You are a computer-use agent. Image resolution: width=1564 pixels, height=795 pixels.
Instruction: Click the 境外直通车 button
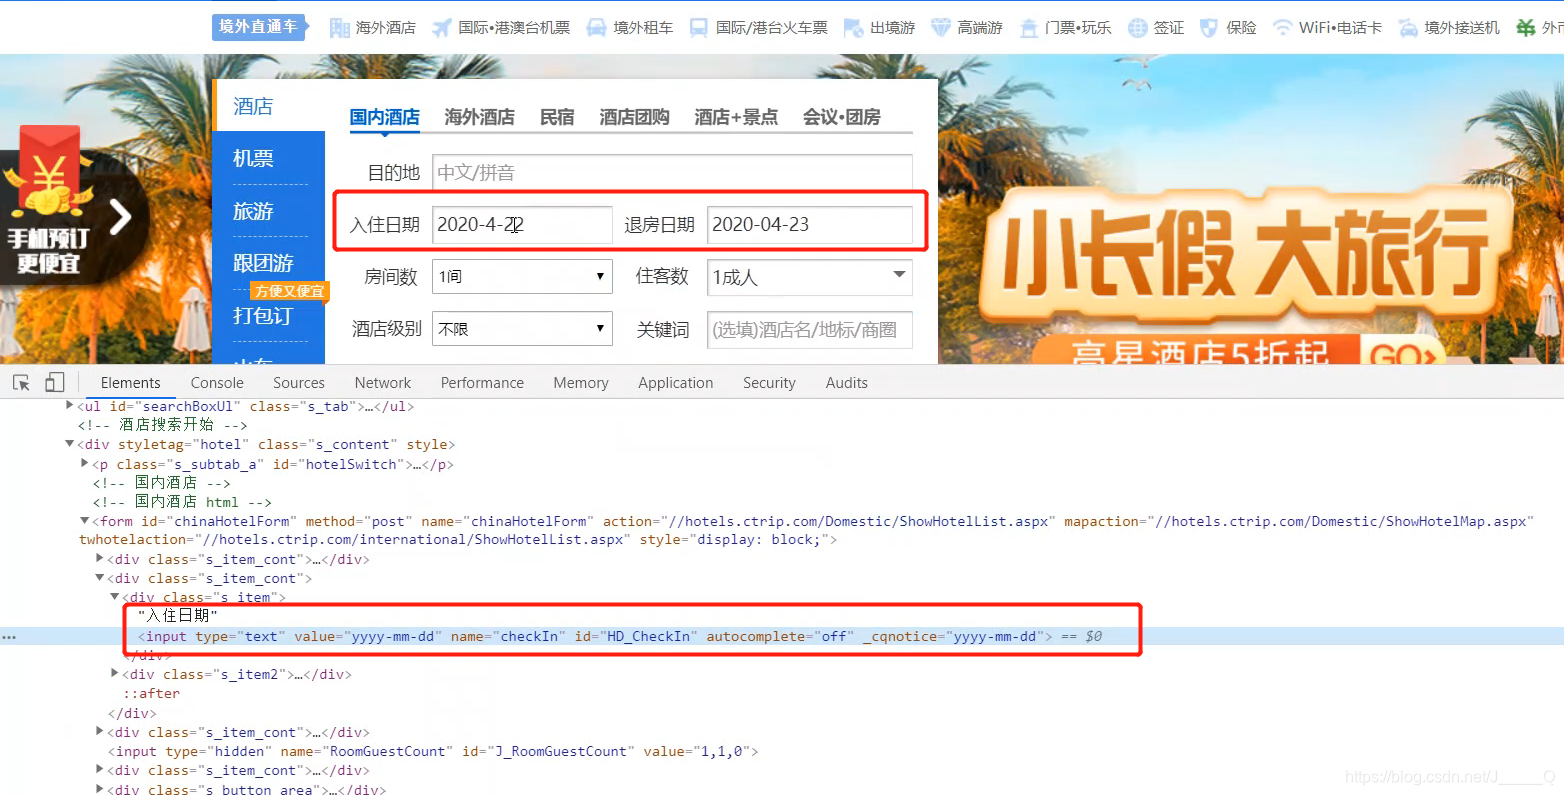click(257, 27)
